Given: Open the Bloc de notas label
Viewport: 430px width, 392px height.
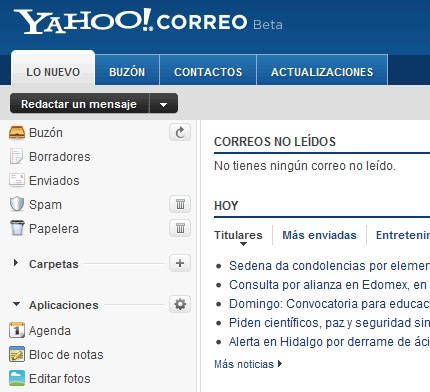Looking at the screenshot, I should pos(66,355).
